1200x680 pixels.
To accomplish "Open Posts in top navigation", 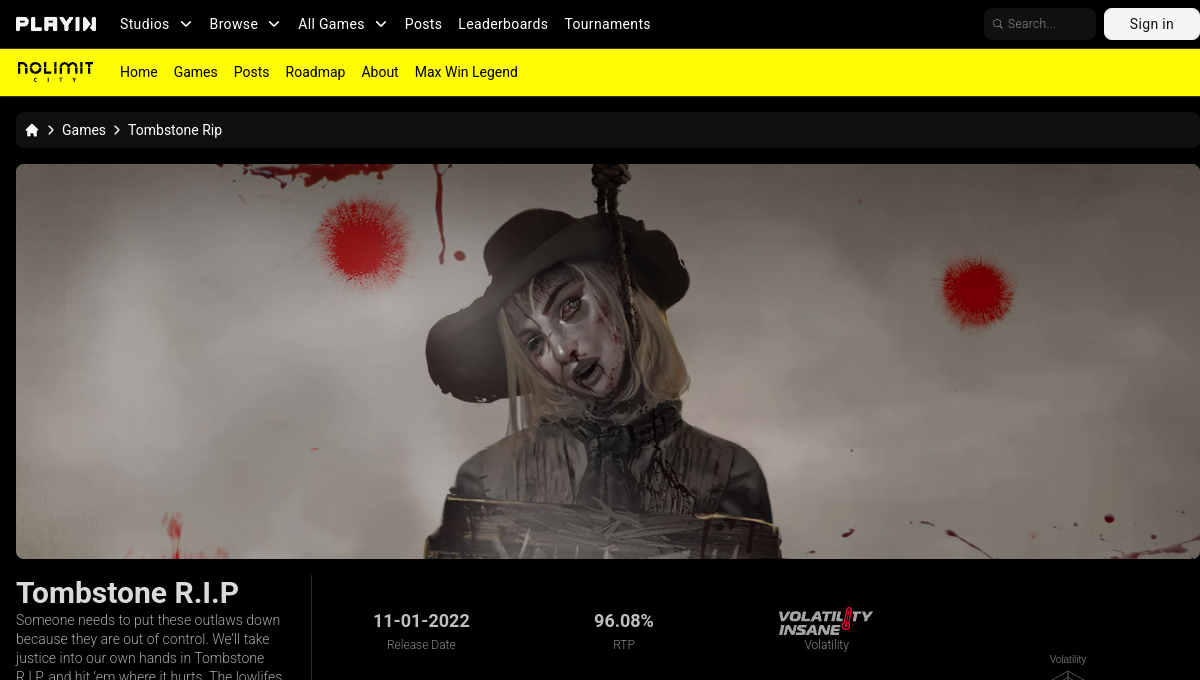I will 423,24.
